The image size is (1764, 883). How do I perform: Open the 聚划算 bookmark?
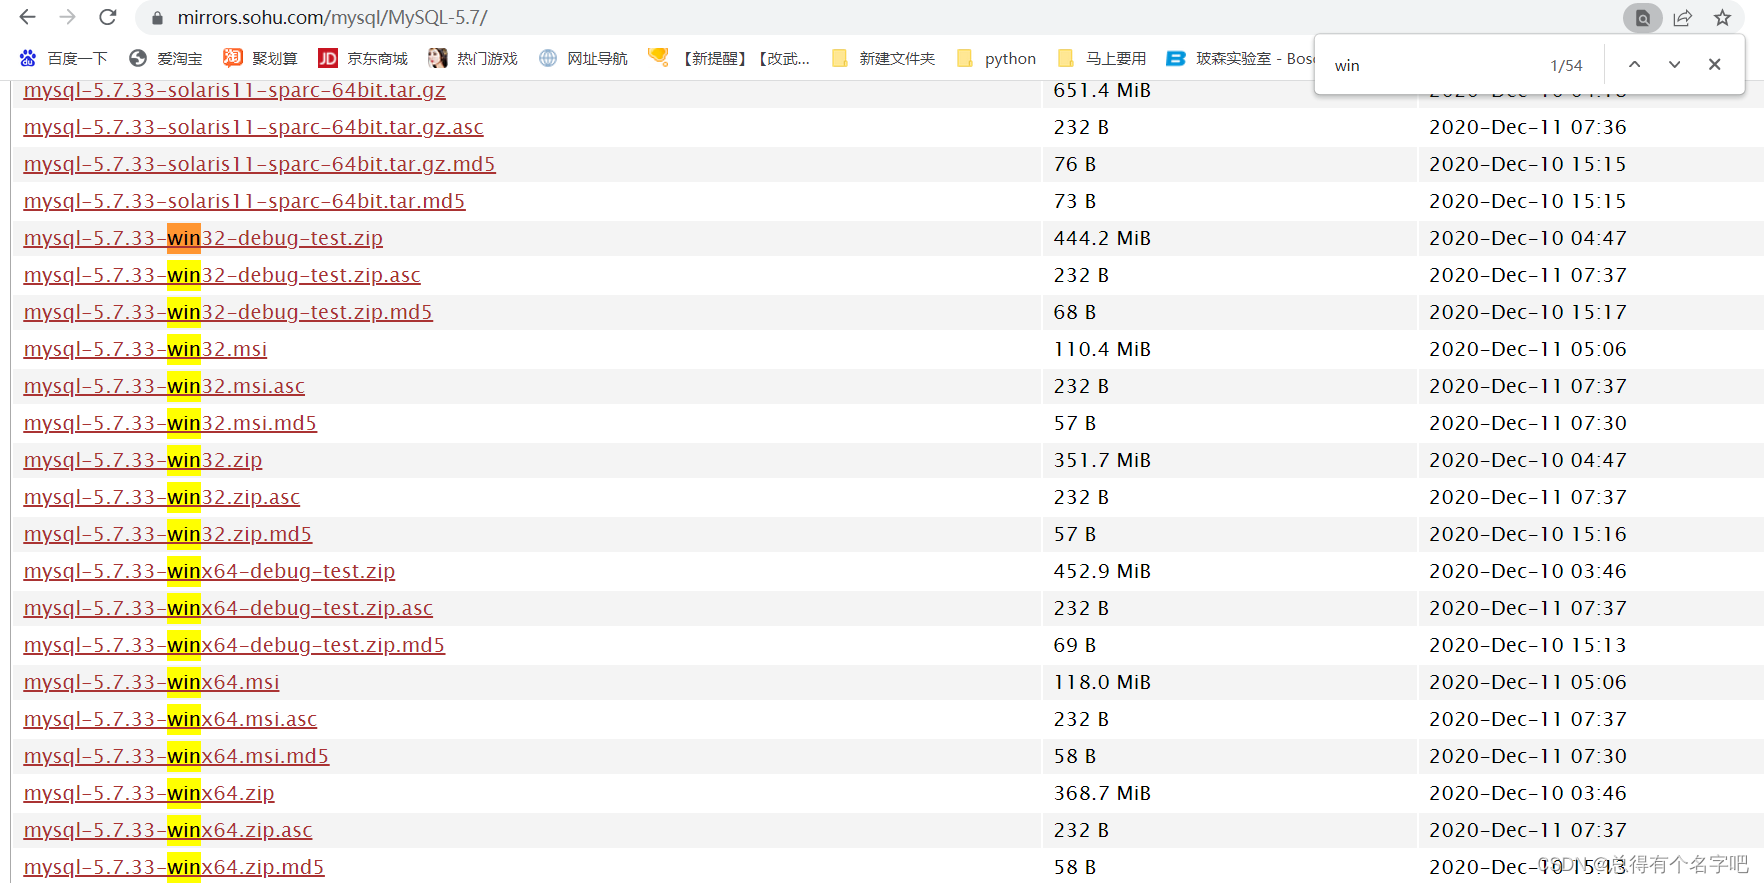[260, 59]
